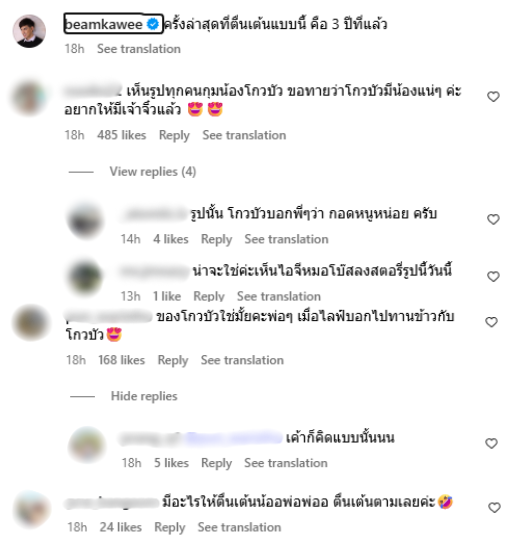Image resolution: width=528 pixels, height=546 pixels.
Task: Collapse thread with Hide replies
Action: click(x=144, y=396)
